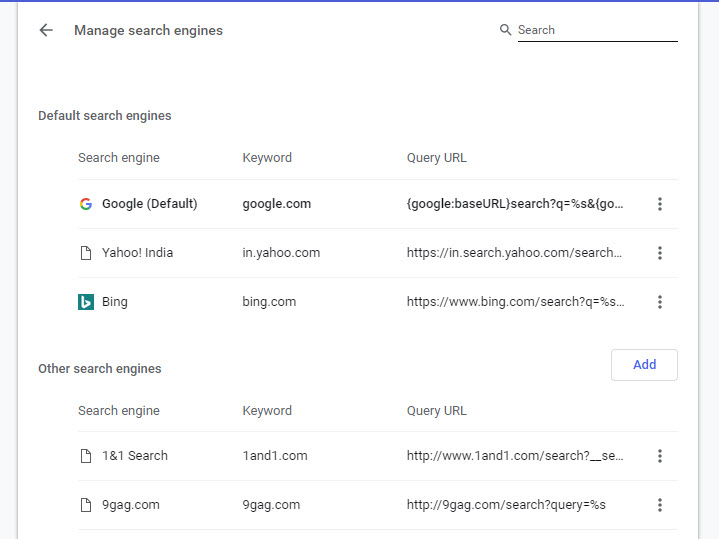Click Search engine header in default section

(x=119, y=158)
